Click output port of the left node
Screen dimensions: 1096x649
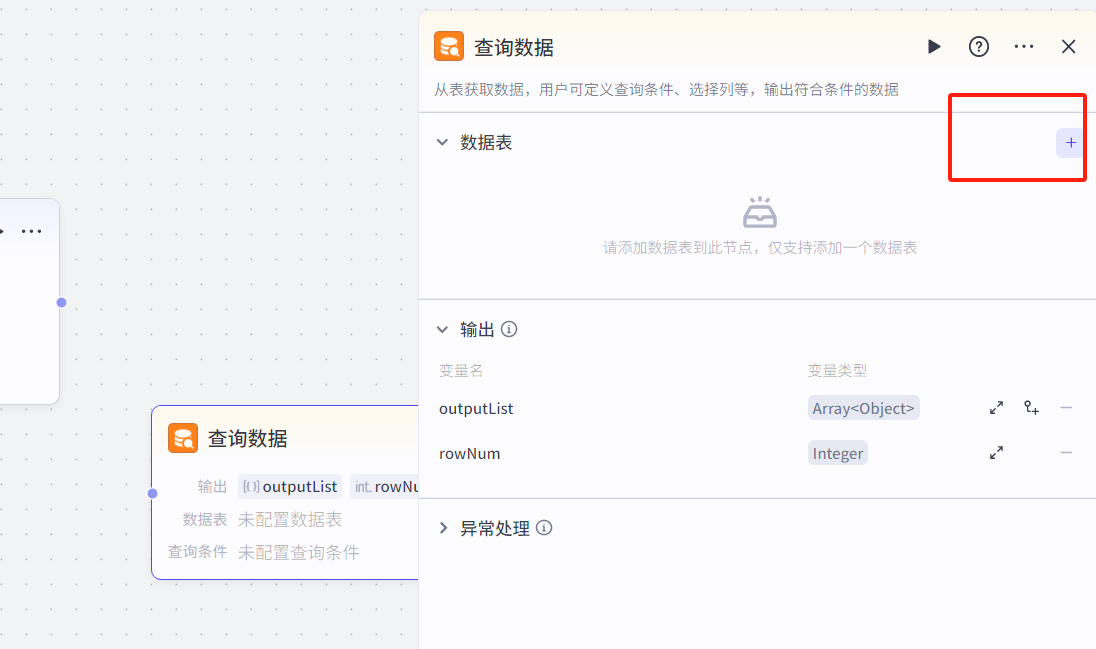pos(62,302)
